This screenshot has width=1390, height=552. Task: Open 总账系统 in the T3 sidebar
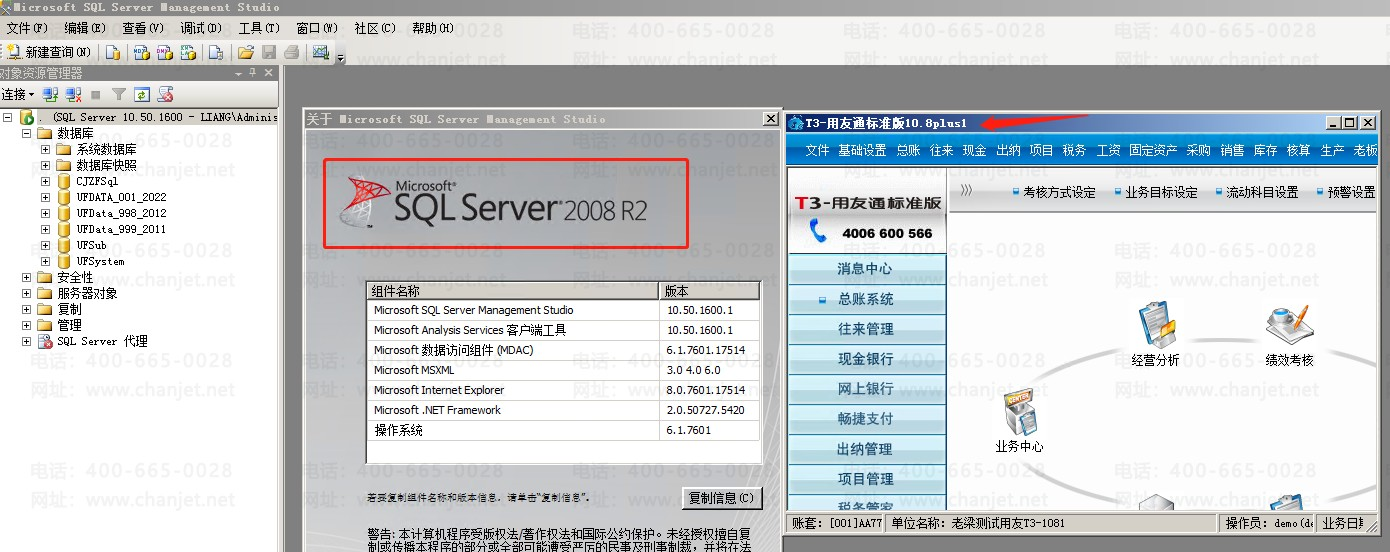(866, 298)
